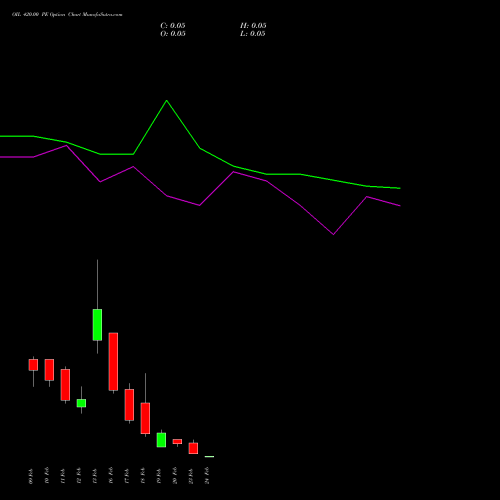Image resolution: width=500 pixels, height=500 pixels.
Task: Click the "09 Feb" date axis label
Action: 31,476
